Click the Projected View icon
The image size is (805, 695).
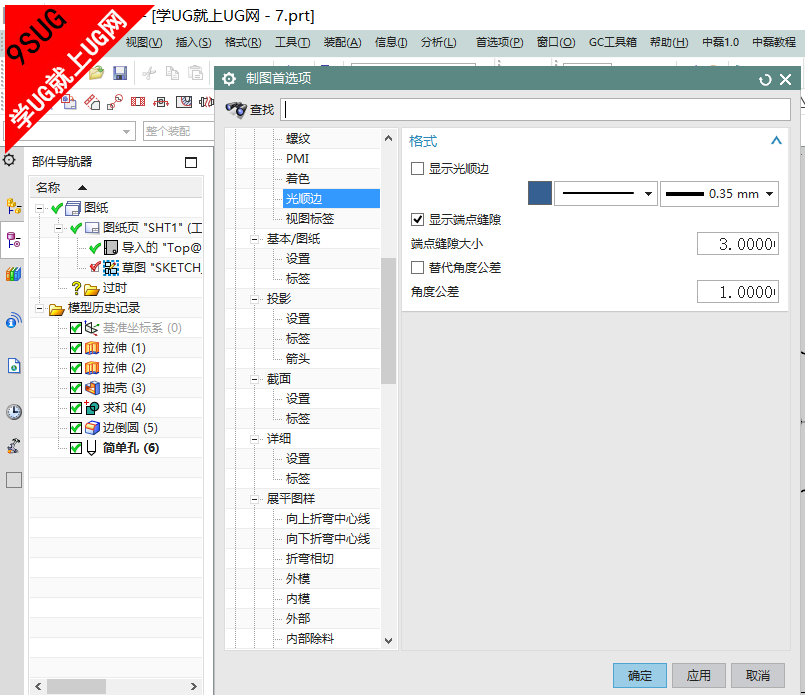pos(92,102)
